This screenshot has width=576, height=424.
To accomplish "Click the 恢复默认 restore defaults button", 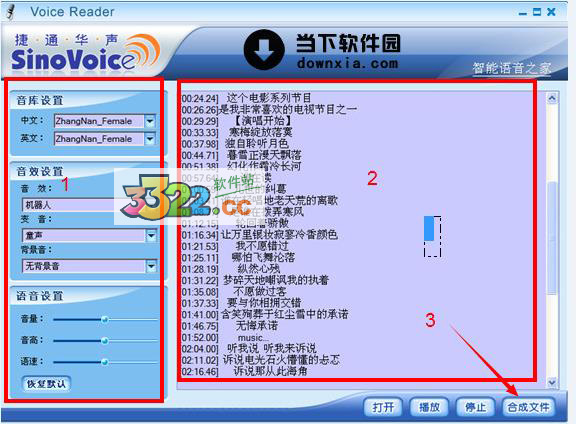I will (46, 384).
